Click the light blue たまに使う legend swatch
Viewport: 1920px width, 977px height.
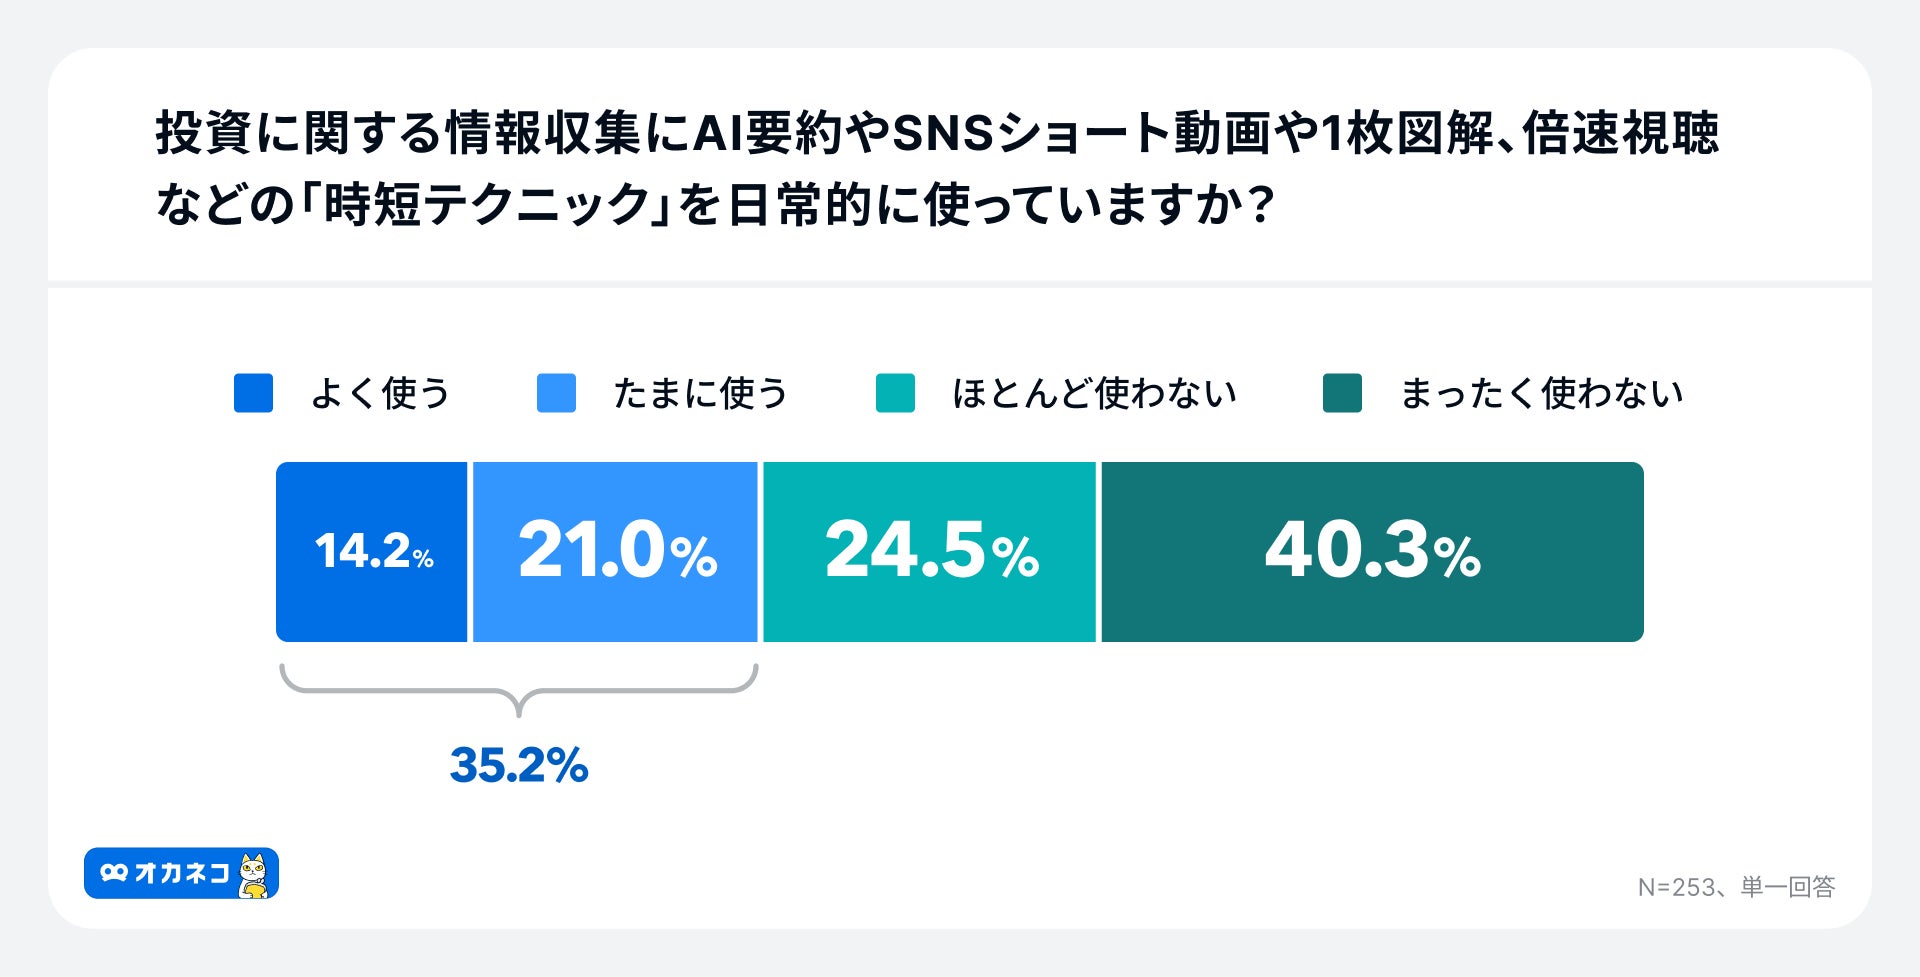pyautogui.click(x=556, y=393)
